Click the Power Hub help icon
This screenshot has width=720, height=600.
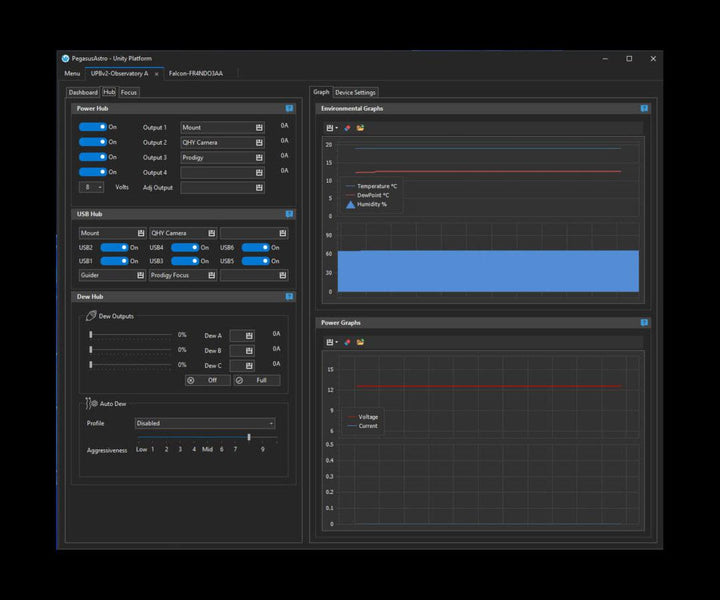coord(289,108)
